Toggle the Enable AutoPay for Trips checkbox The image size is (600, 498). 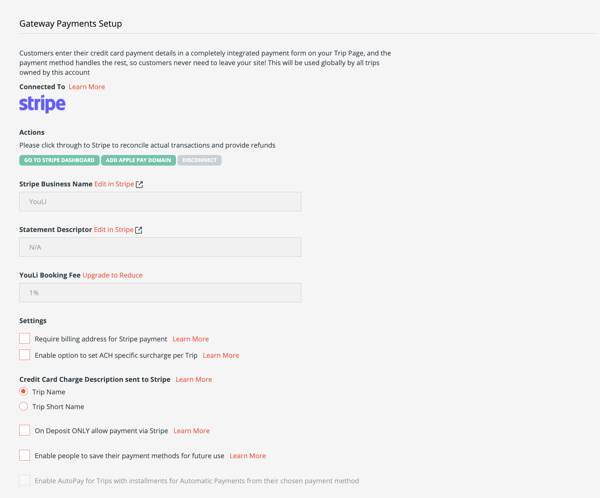(24, 480)
